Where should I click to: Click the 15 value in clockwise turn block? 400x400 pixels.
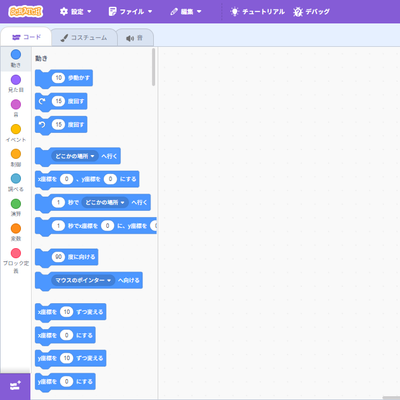click(58, 101)
